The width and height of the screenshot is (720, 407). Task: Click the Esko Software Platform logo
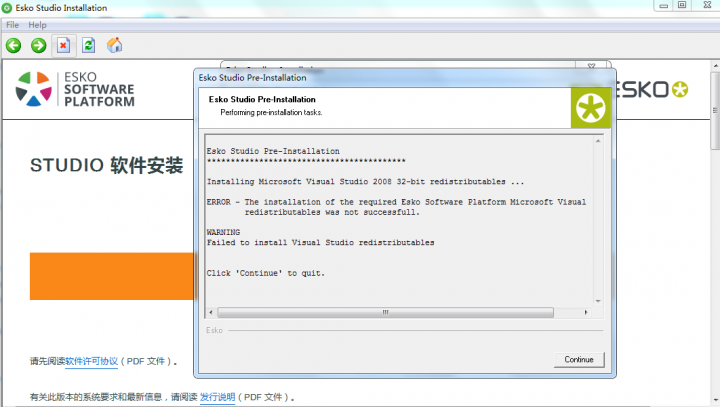(75, 88)
